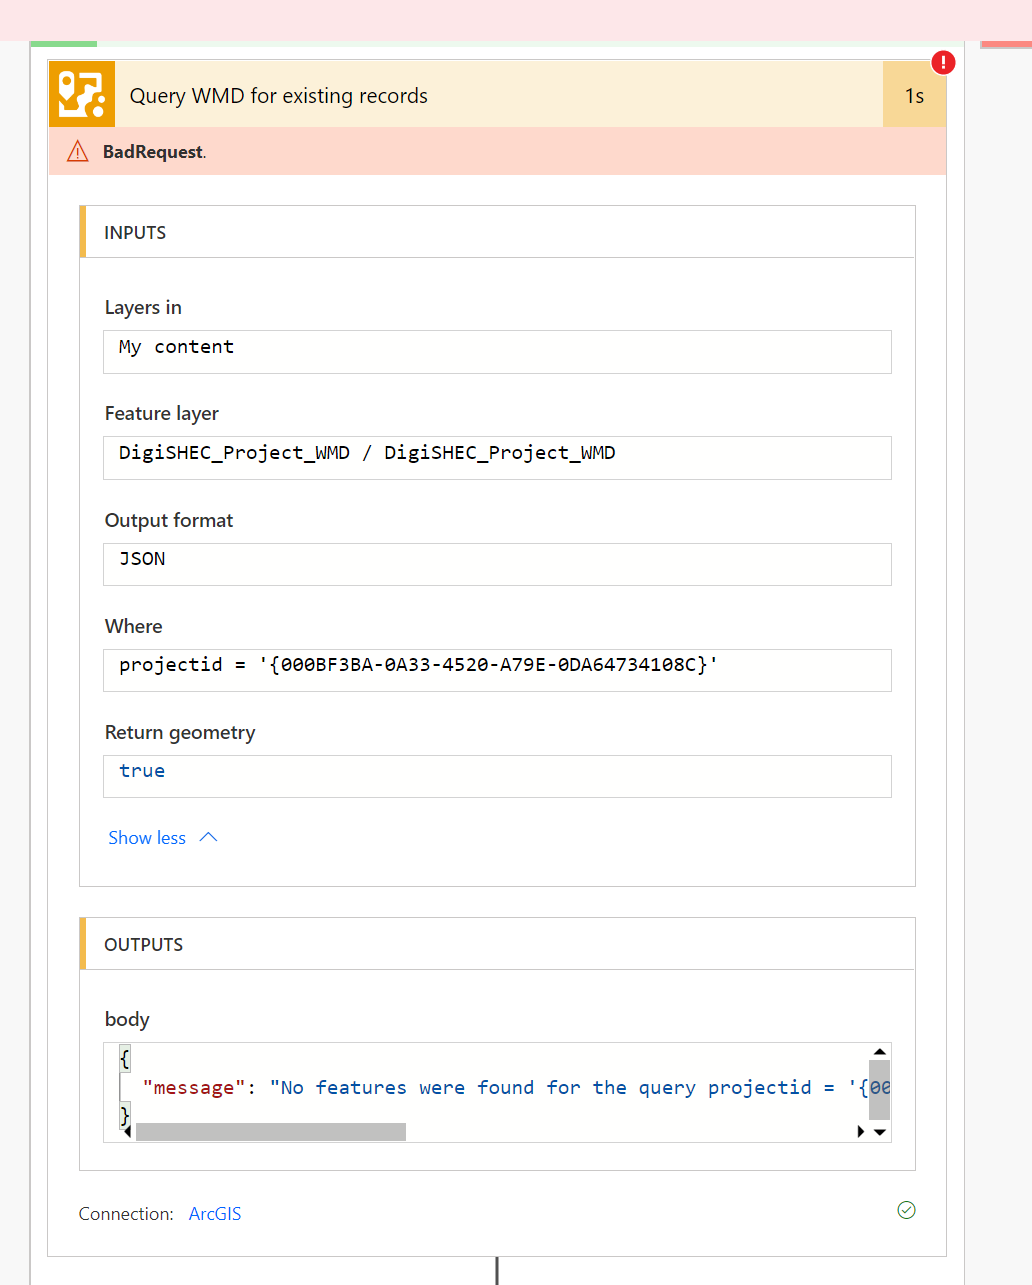Click the Layers in field My content

coord(497,352)
